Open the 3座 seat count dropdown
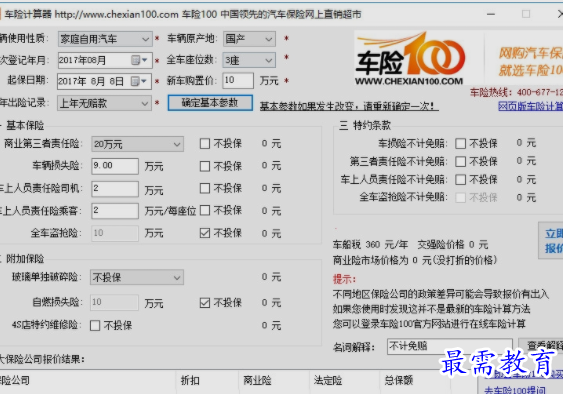Image resolution: width=563 pixels, height=394 pixels. pos(249,60)
